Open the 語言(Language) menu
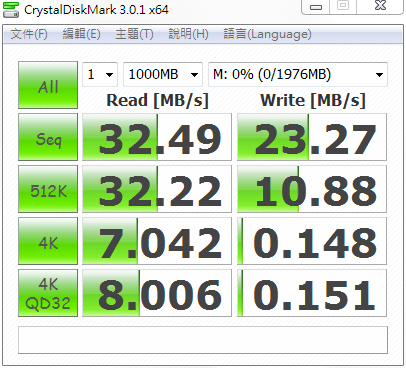 [x=267, y=34]
